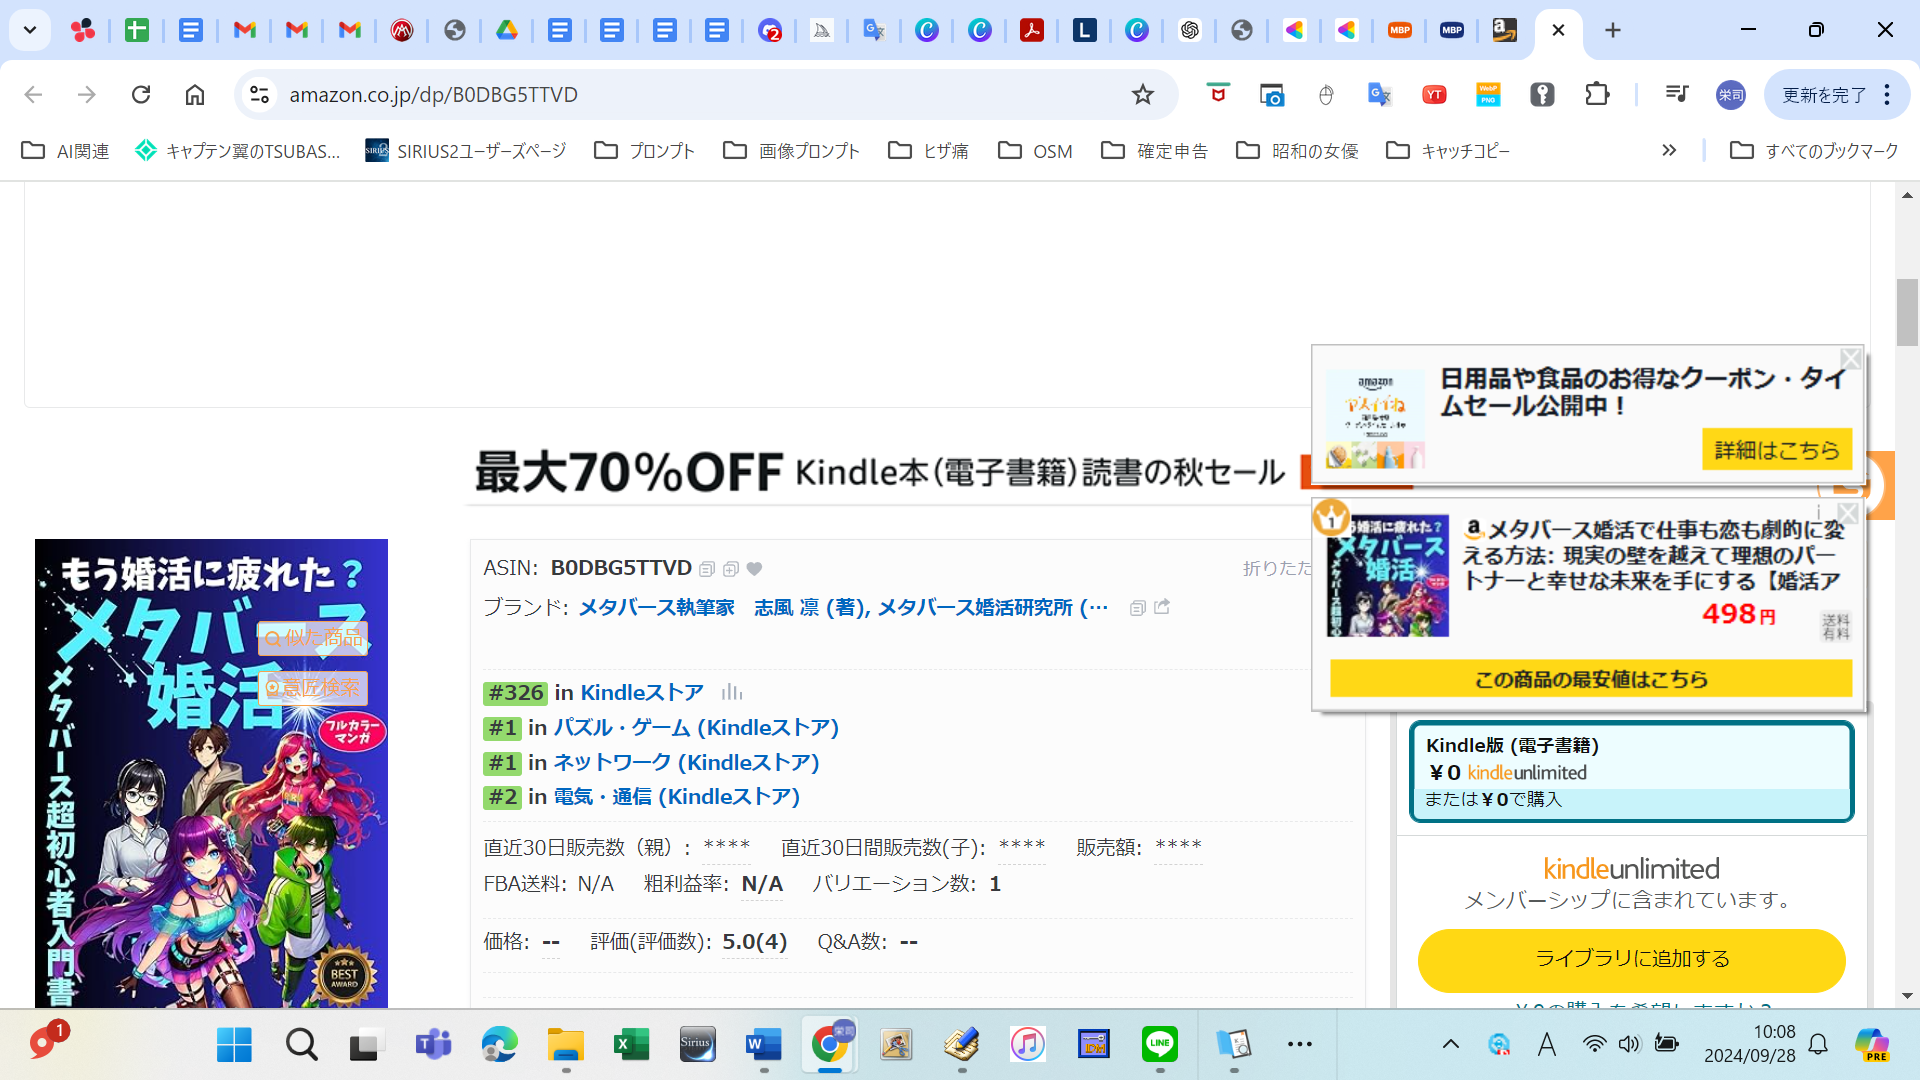Open Word from the taskbar
Viewport: 1920px width, 1080px height.
coord(764,1045)
